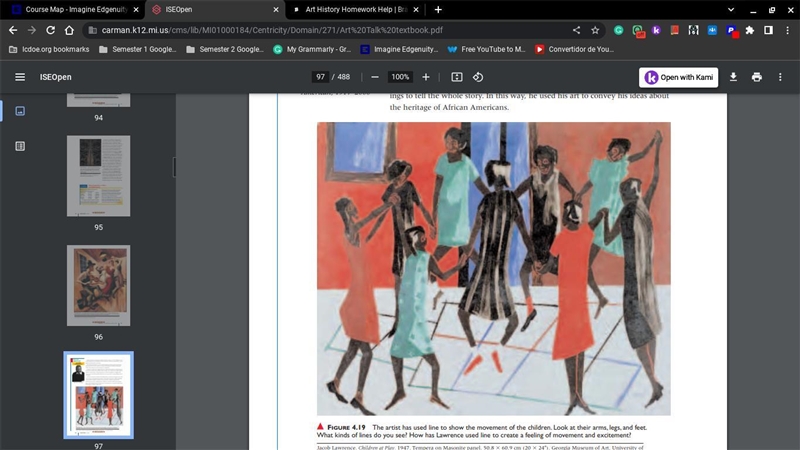Viewport: 800px width, 450px height.
Task: Open the Semester 2 Google bookmarks folder
Action: 225,49
